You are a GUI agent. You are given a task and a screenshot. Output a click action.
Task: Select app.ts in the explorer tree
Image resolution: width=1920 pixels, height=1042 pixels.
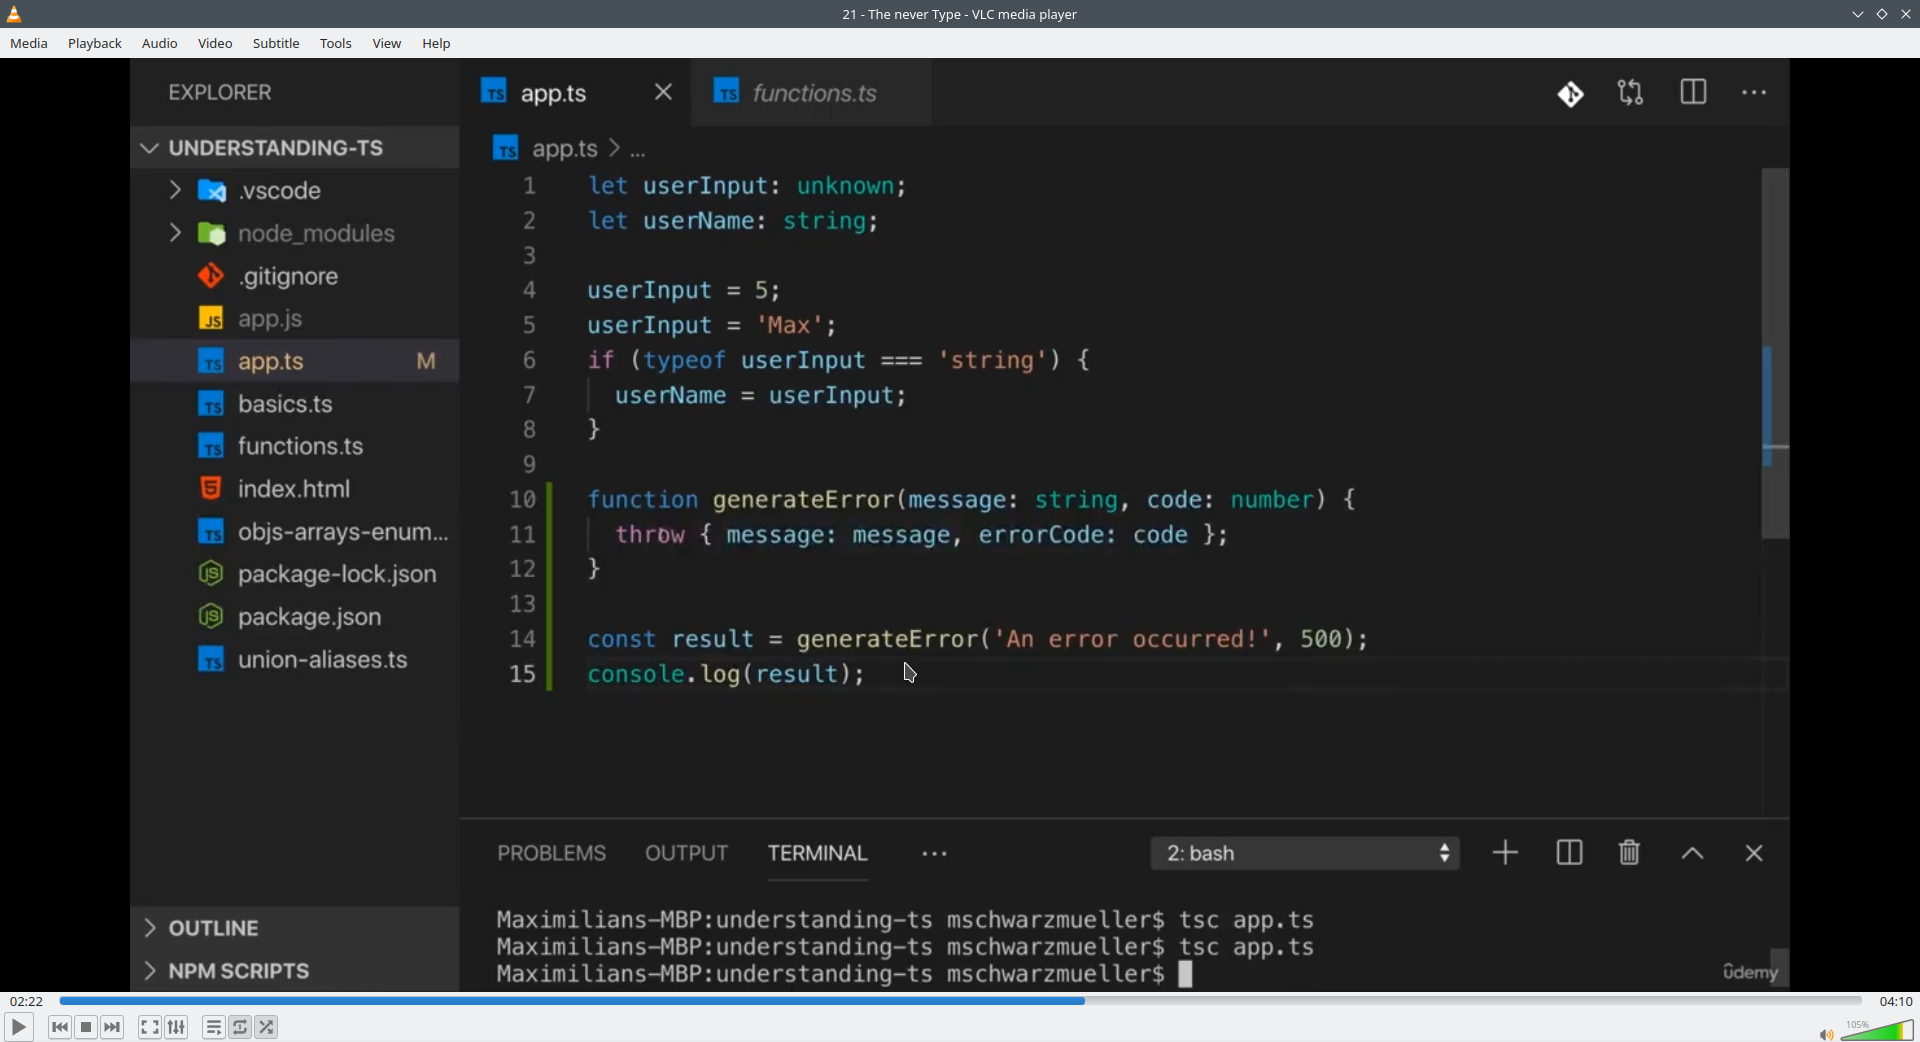295,361
